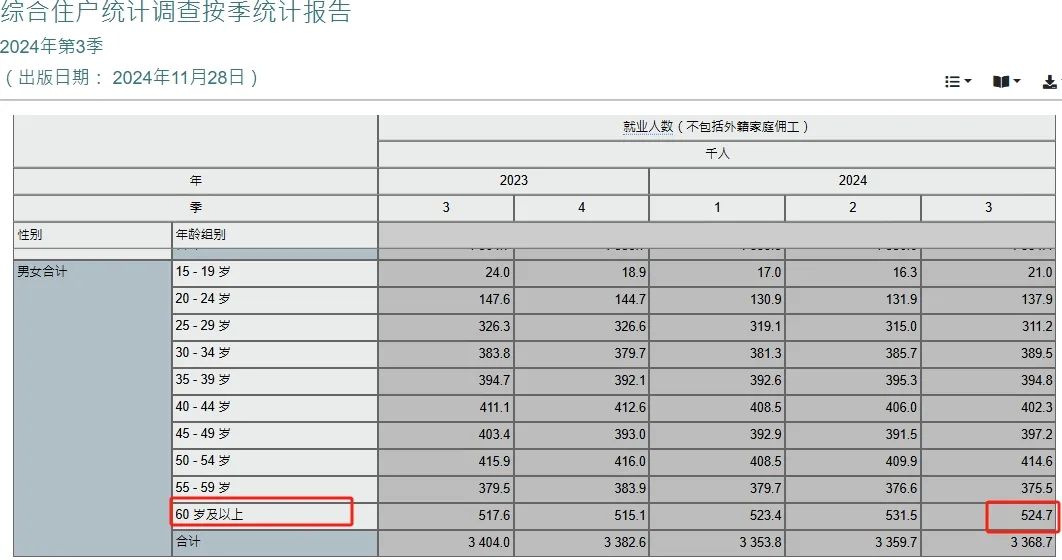The height and width of the screenshot is (560, 1062).
Task: Select the 60岁及以上 age group row label
Action: 211,515
